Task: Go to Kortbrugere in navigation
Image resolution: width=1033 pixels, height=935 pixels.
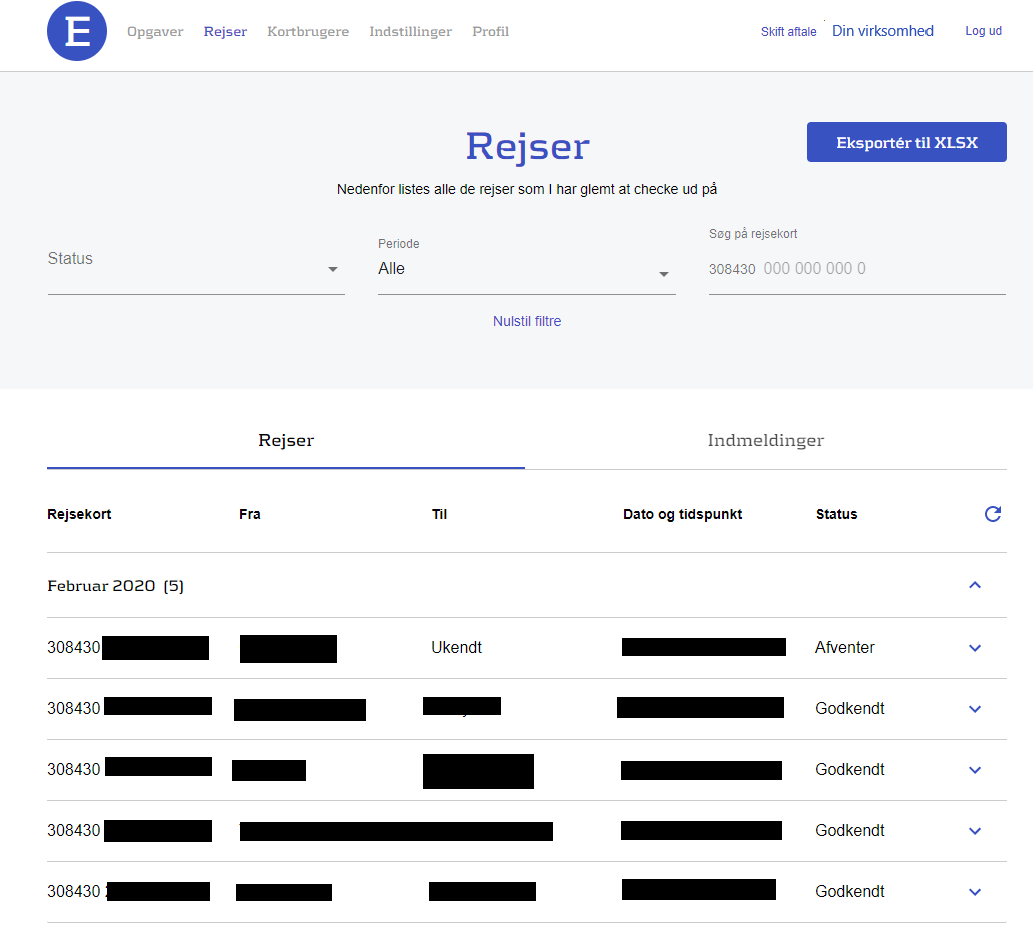Action: point(308,32)
